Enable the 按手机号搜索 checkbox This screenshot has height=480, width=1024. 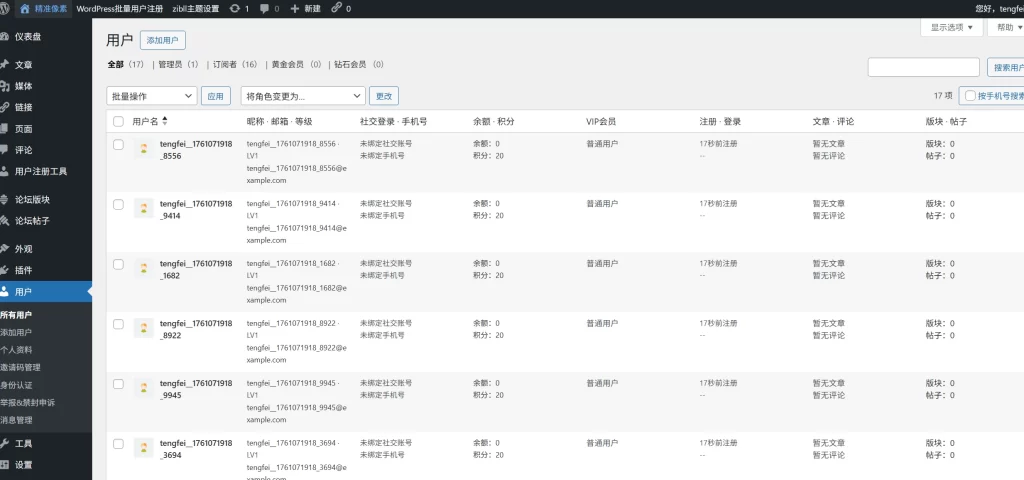970,96
